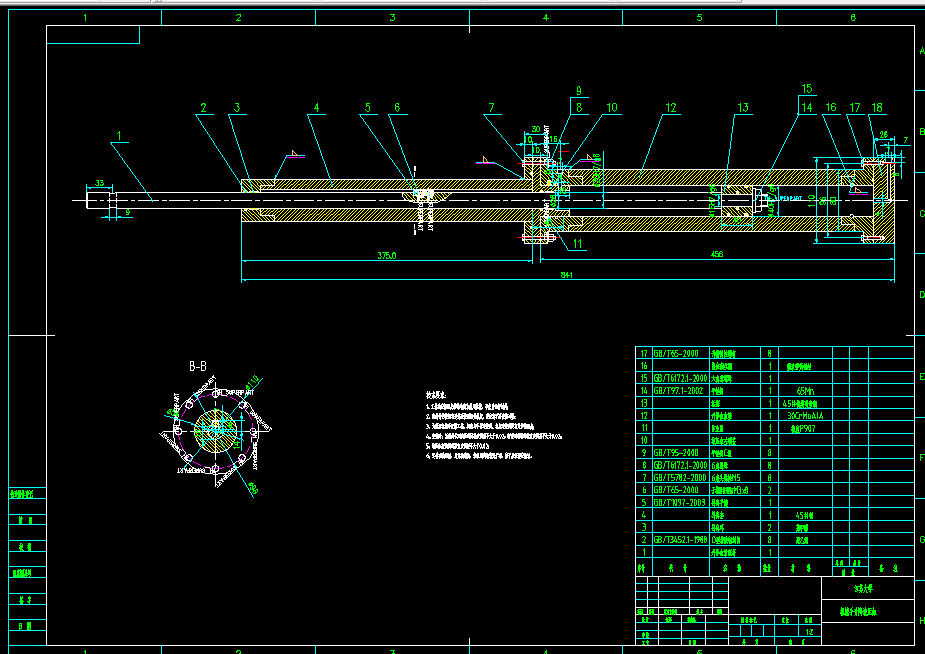
Task: Select balloon number 5 above the shaft key
Action: coord(368,108)
